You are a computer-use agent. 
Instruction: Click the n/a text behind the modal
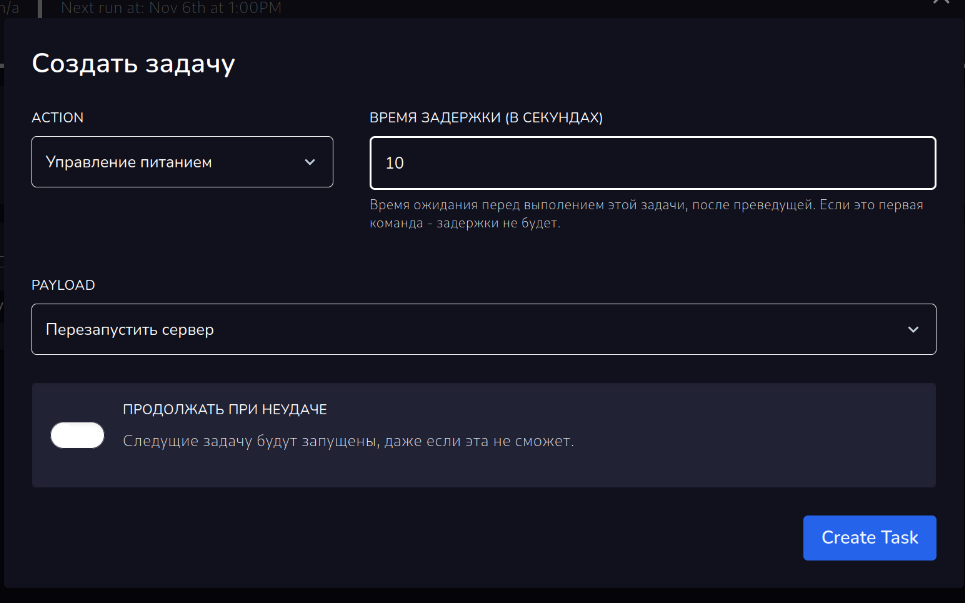click(x=9, y=9)
